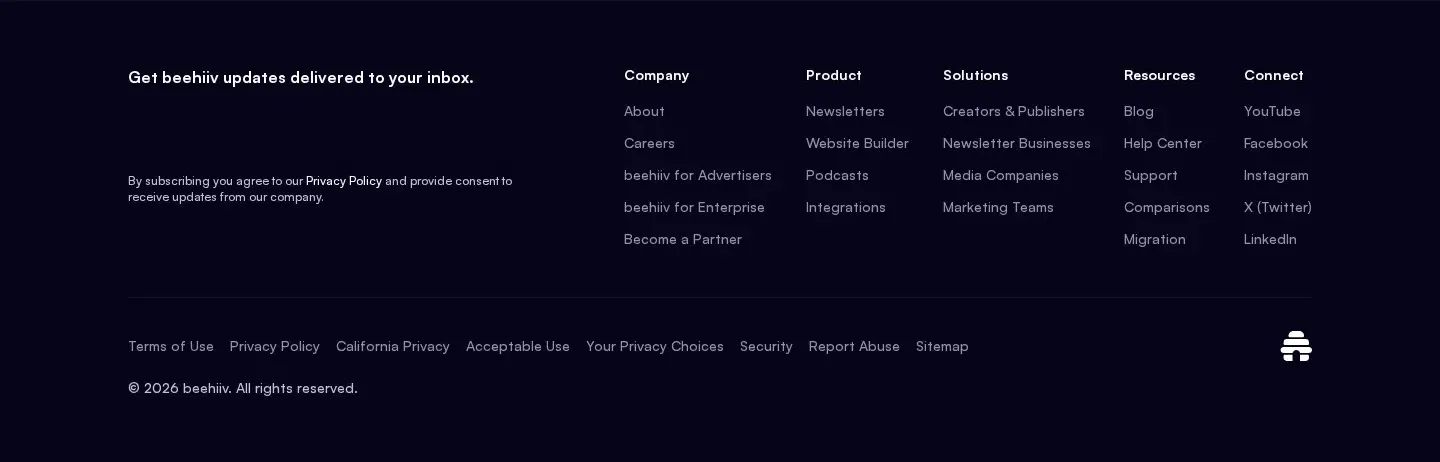
Task: Follow the X (Twitter) link
Action: click(1278, 207)
